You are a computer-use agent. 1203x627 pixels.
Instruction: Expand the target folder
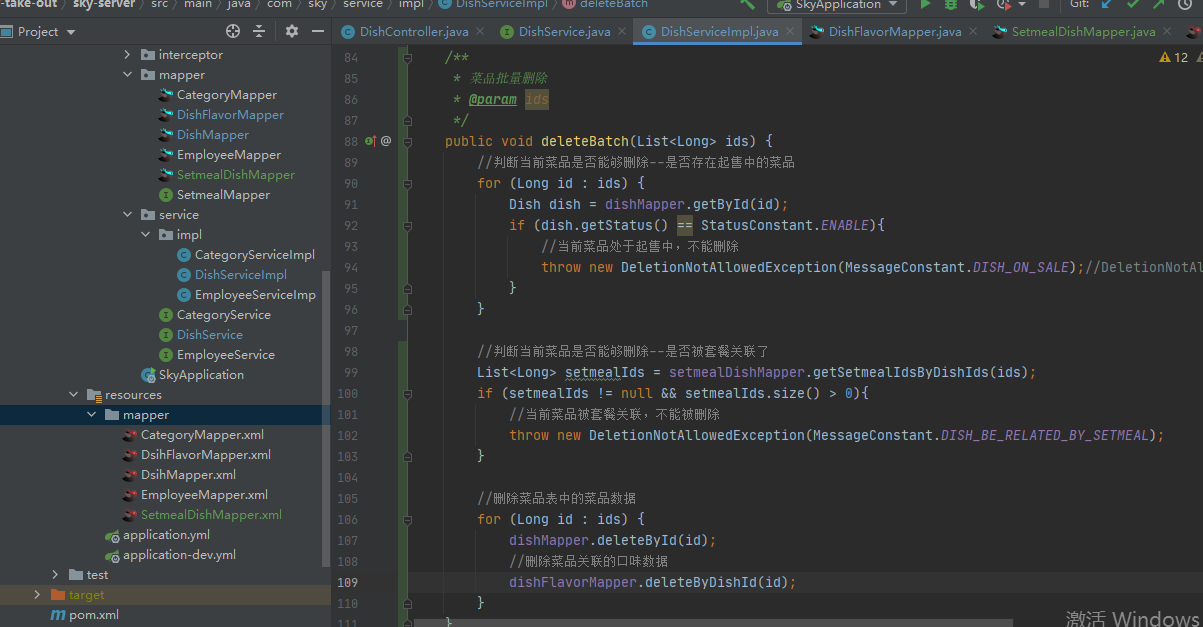[x=37, y=595]
